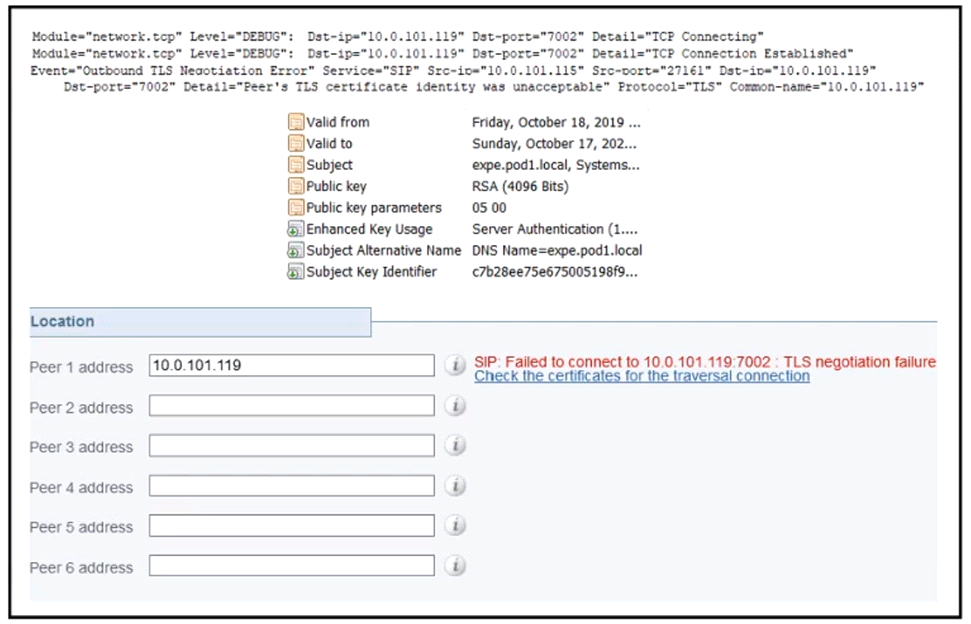Focus the Peer 3 address text box
This screenshot has width=971, height=624.
291,446
